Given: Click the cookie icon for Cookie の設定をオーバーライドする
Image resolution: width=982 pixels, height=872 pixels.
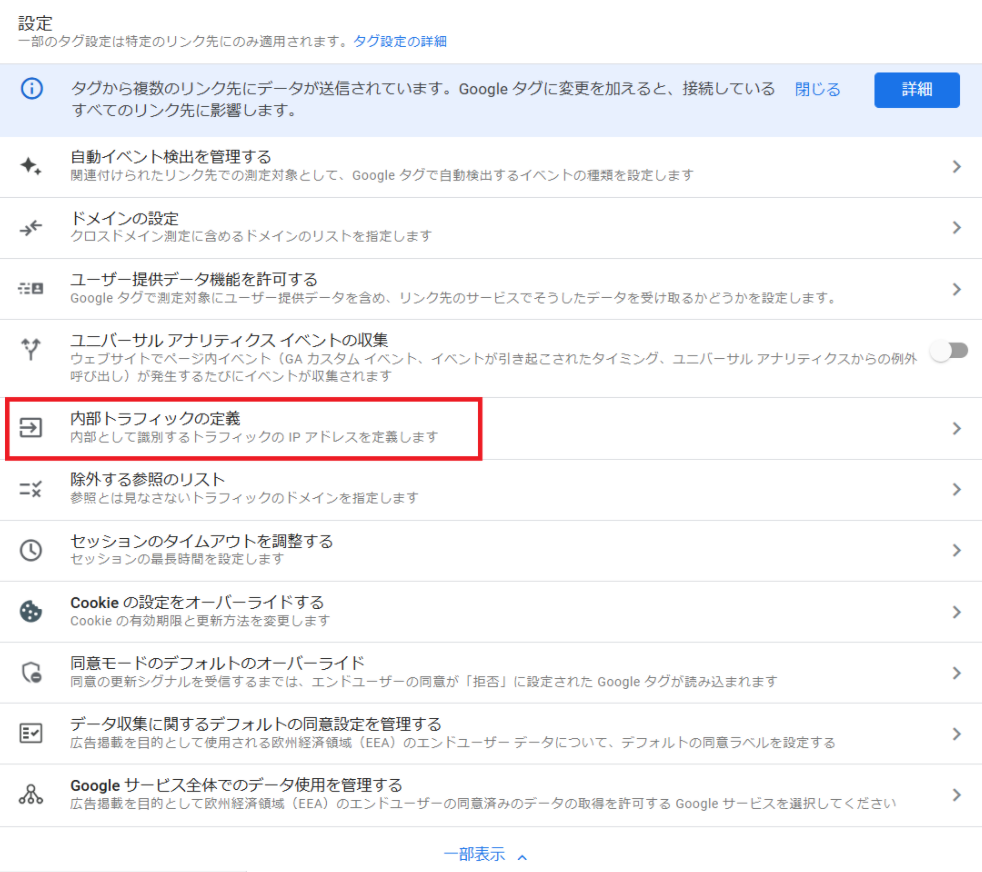Looking at the screenshot, I should [x=31, y=611].
